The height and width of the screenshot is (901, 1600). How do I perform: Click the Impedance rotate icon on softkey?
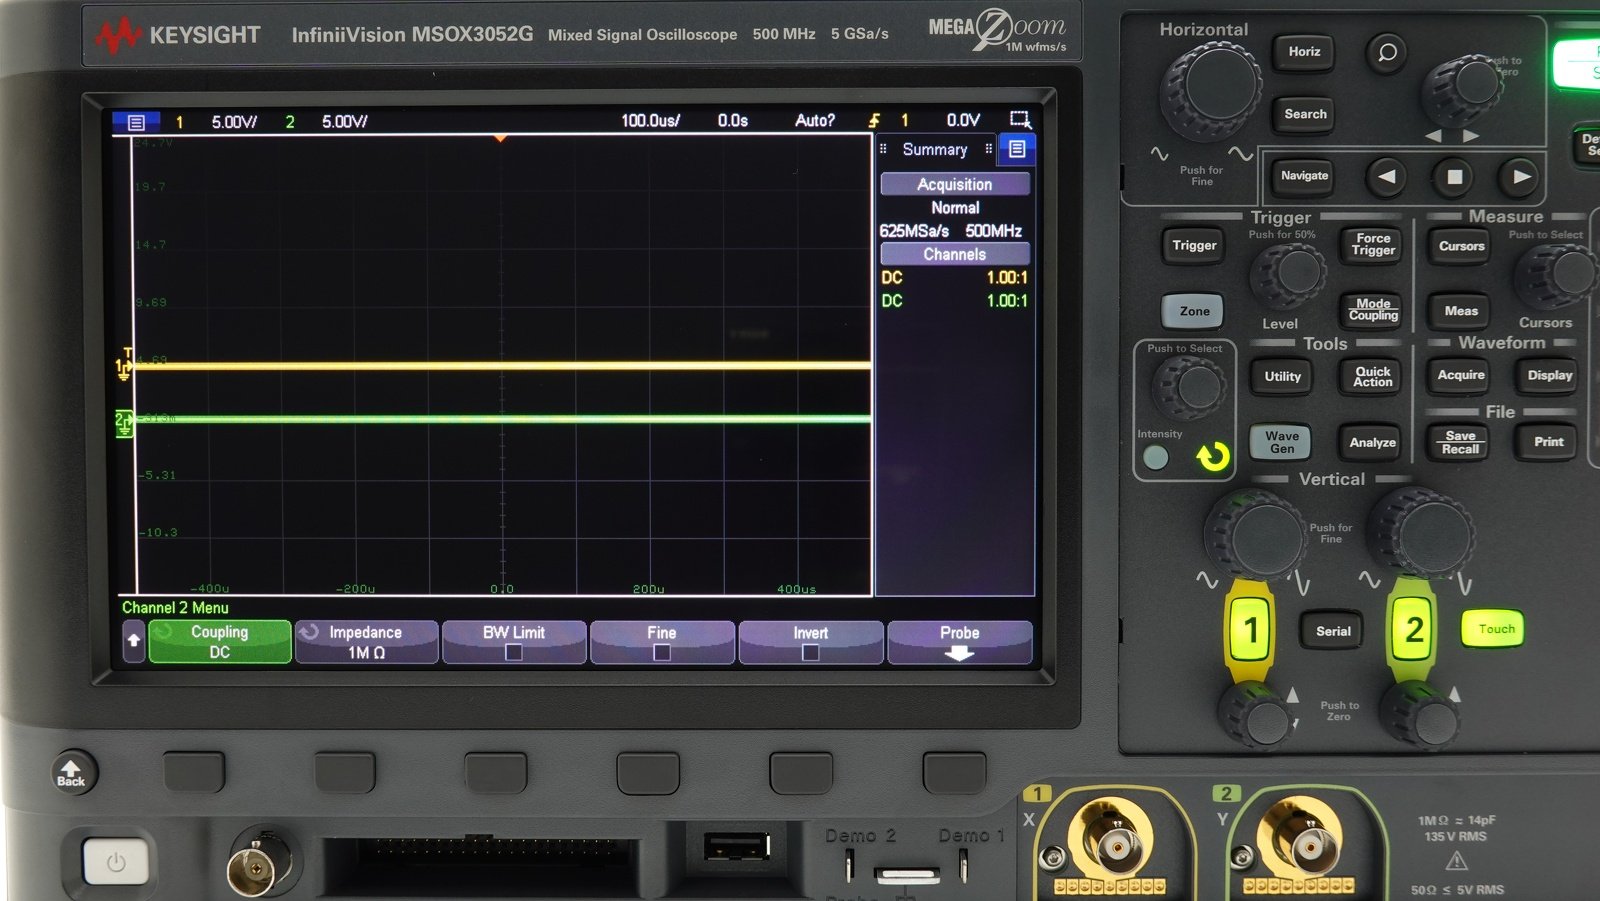tap(310, 632)
